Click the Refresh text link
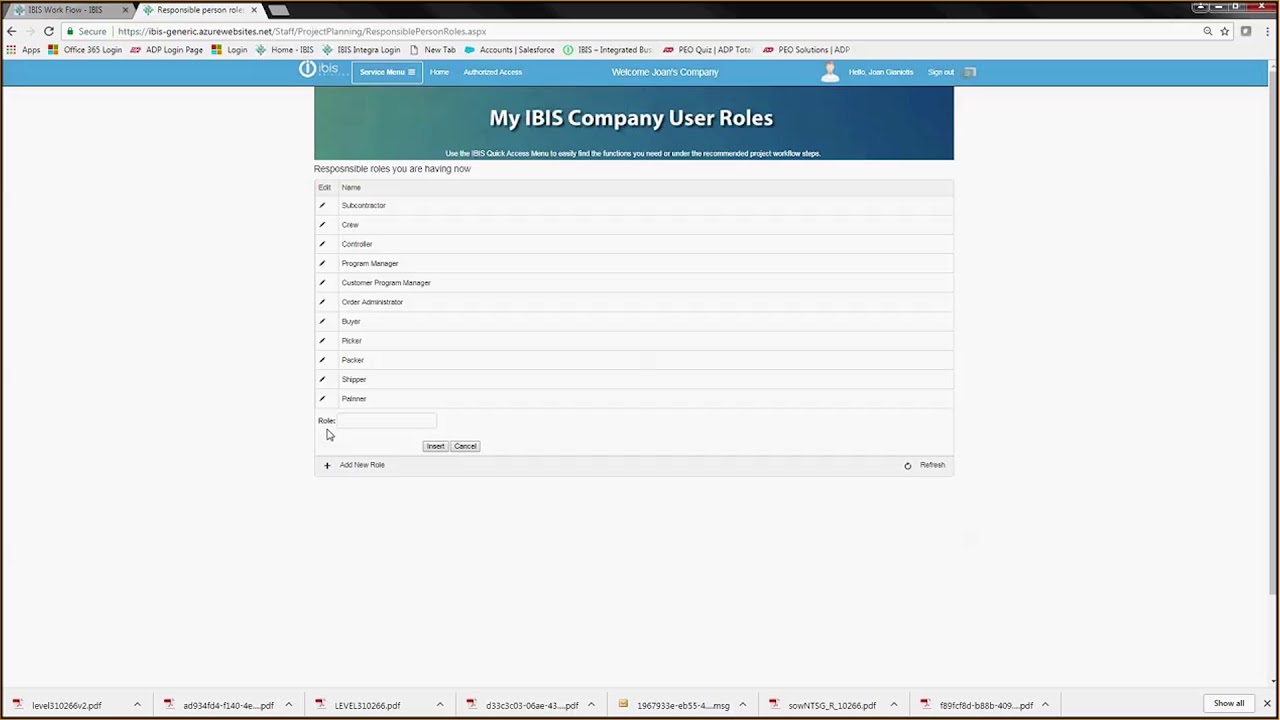 coord(932,465)
